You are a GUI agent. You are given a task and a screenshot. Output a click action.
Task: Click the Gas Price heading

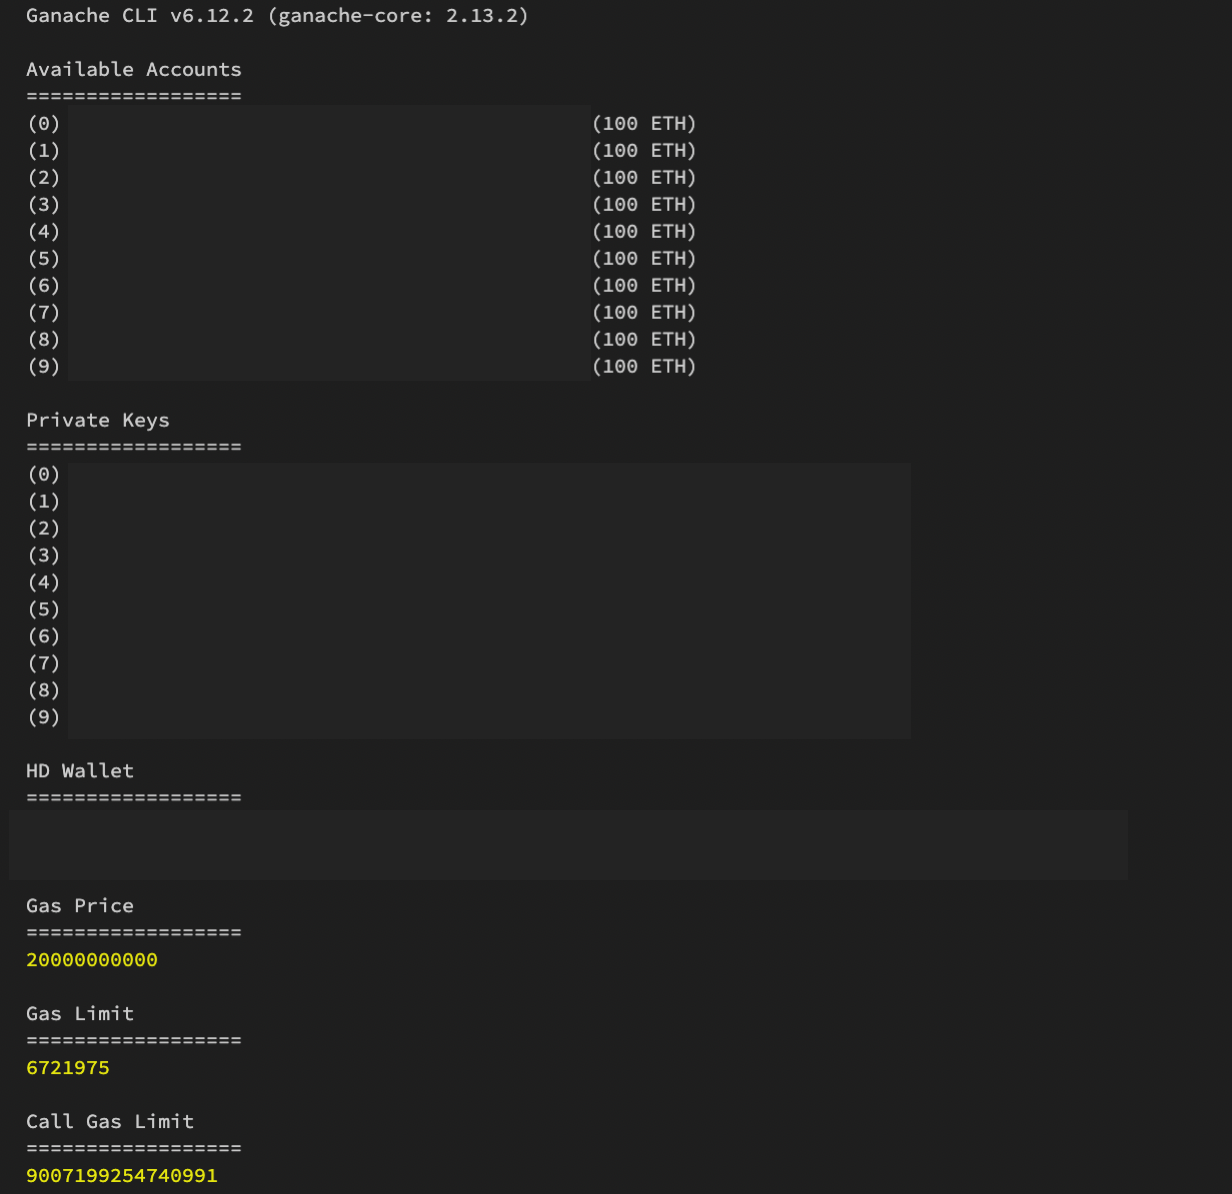click(x=80, y=906)
